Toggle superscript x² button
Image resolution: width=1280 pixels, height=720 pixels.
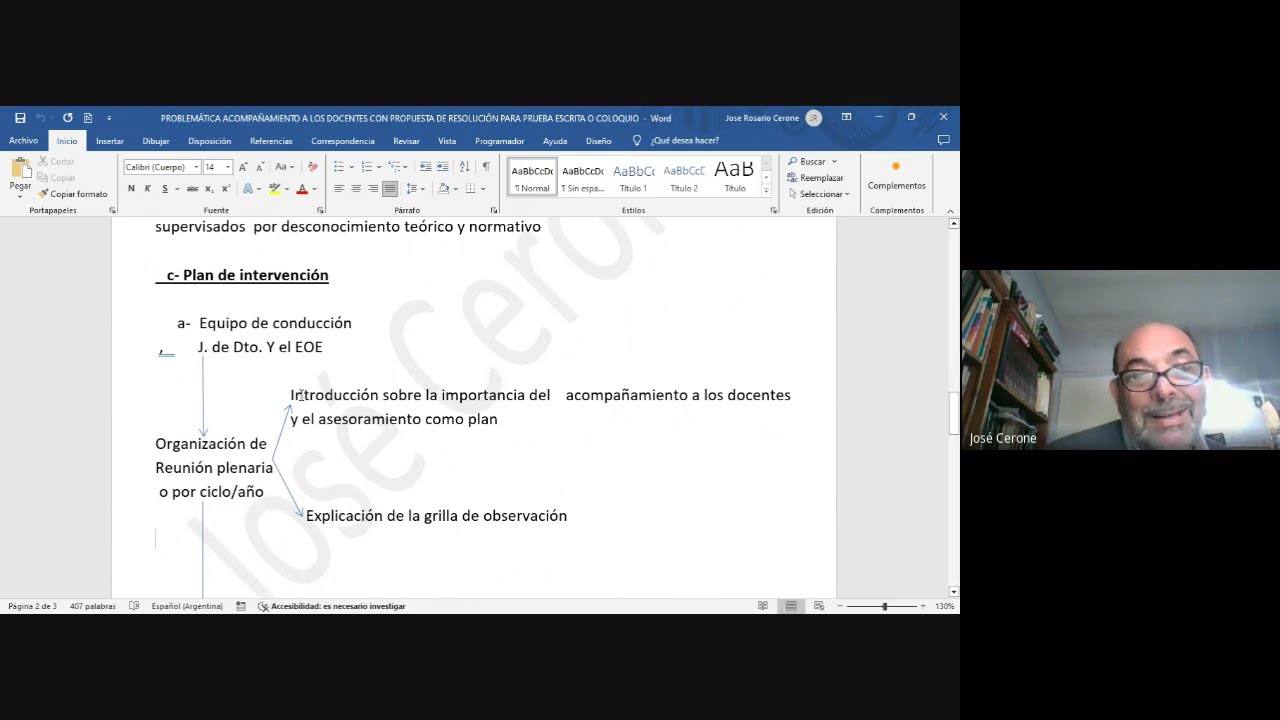[226, 189]
